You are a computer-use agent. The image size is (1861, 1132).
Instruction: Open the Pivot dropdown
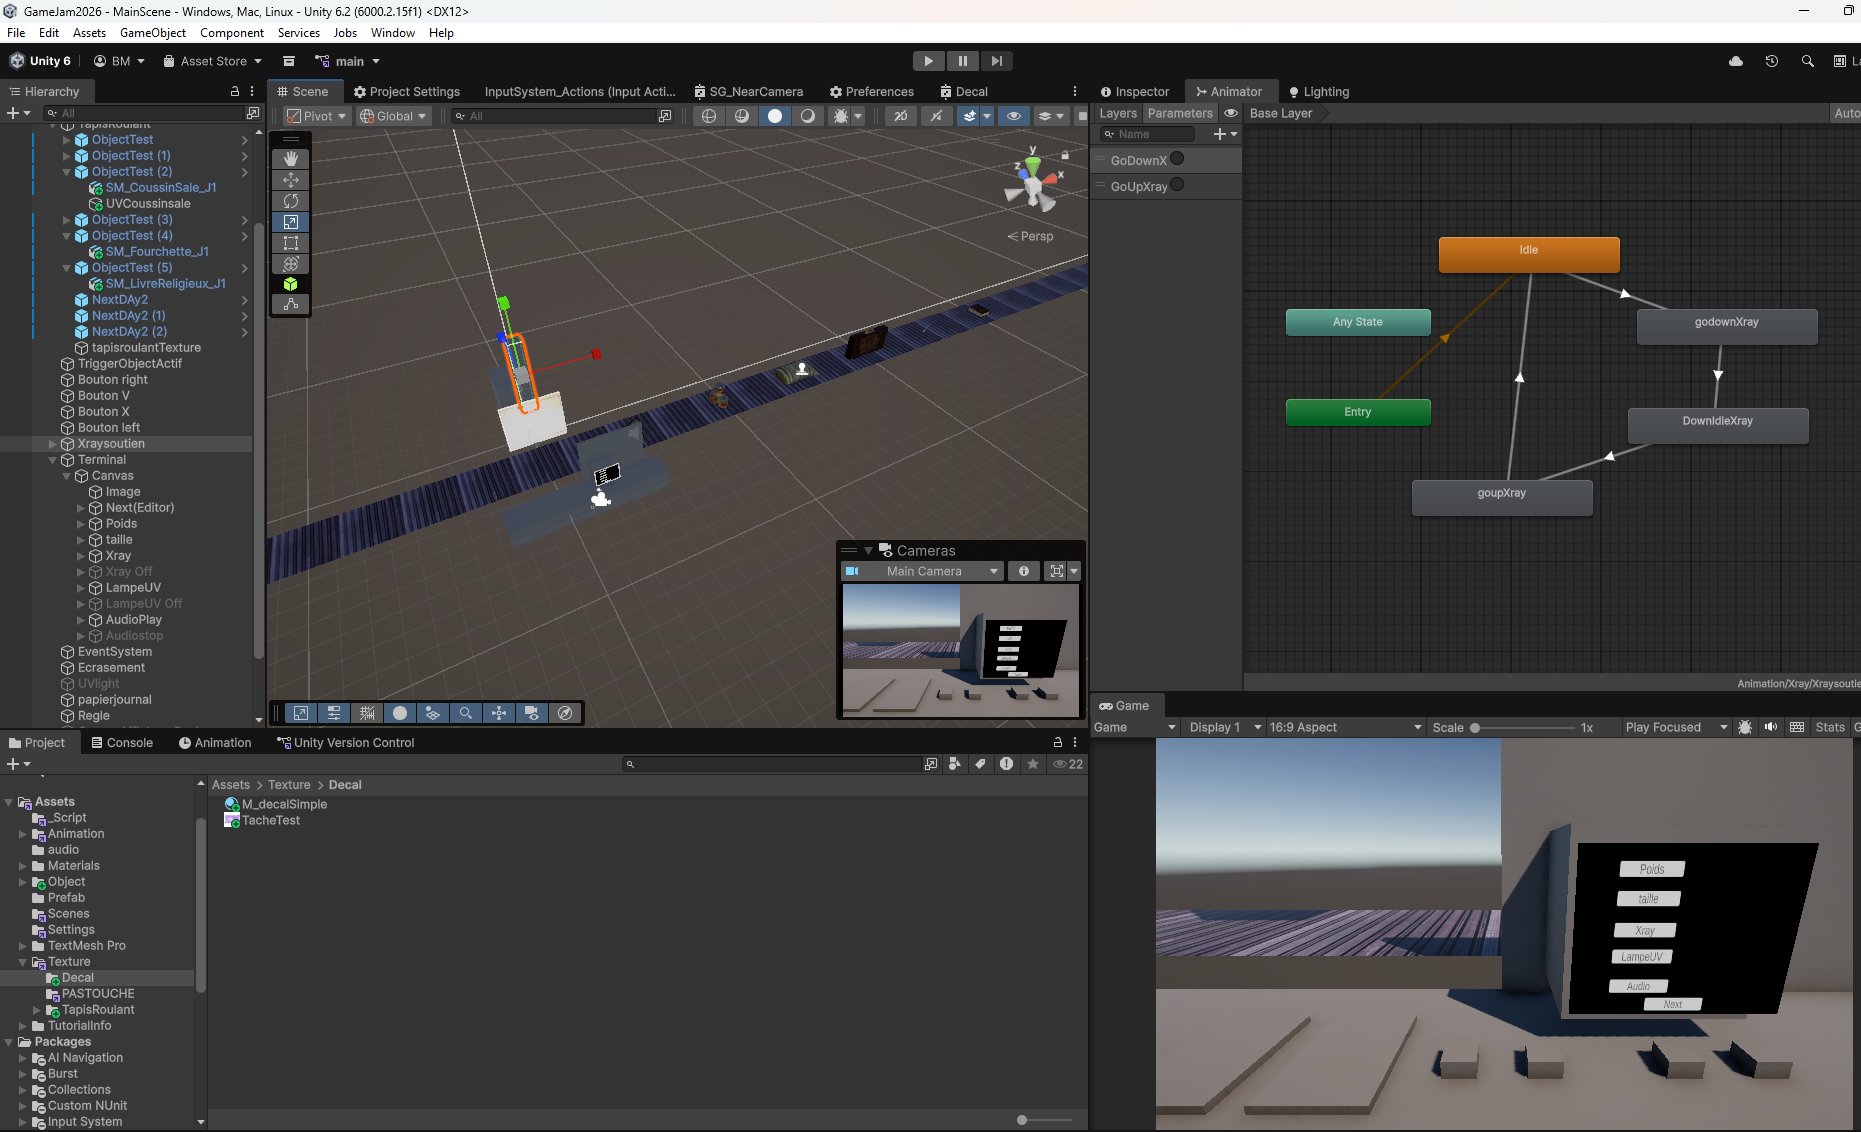pos(317,116)
